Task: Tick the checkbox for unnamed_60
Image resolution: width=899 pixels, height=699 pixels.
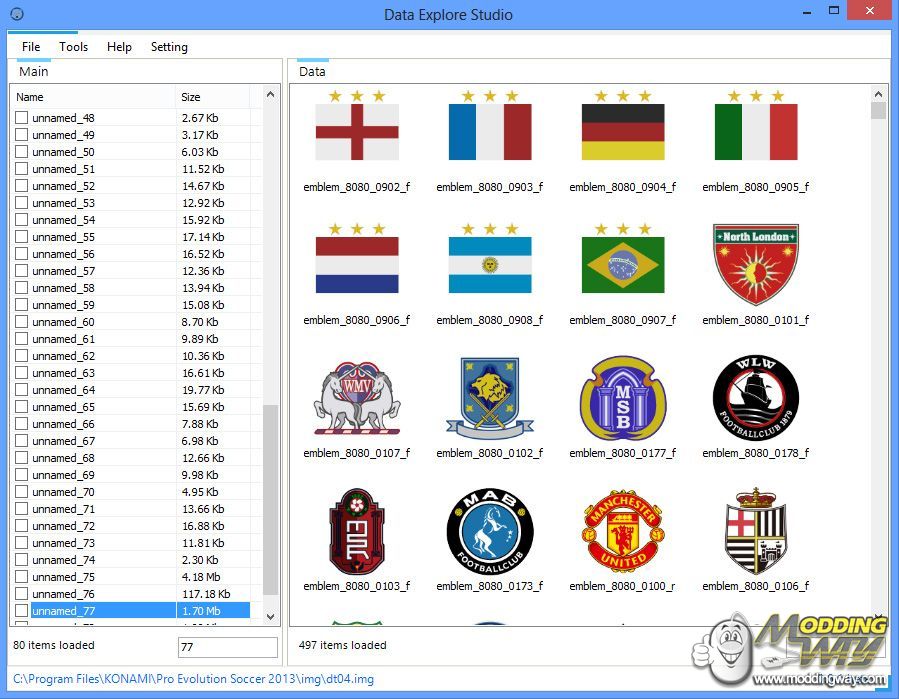Action: 21,322
